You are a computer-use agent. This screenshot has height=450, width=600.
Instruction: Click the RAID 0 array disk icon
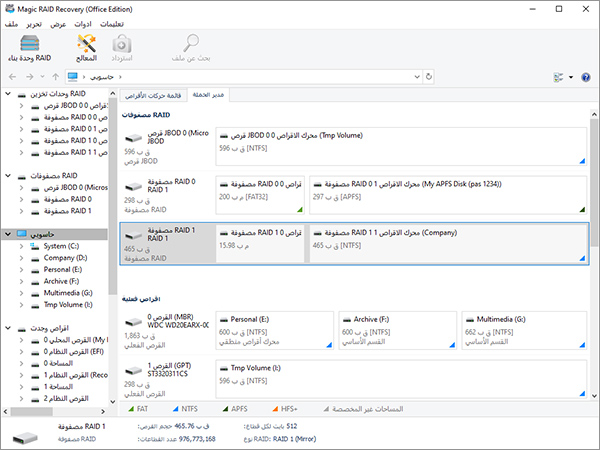133,187
